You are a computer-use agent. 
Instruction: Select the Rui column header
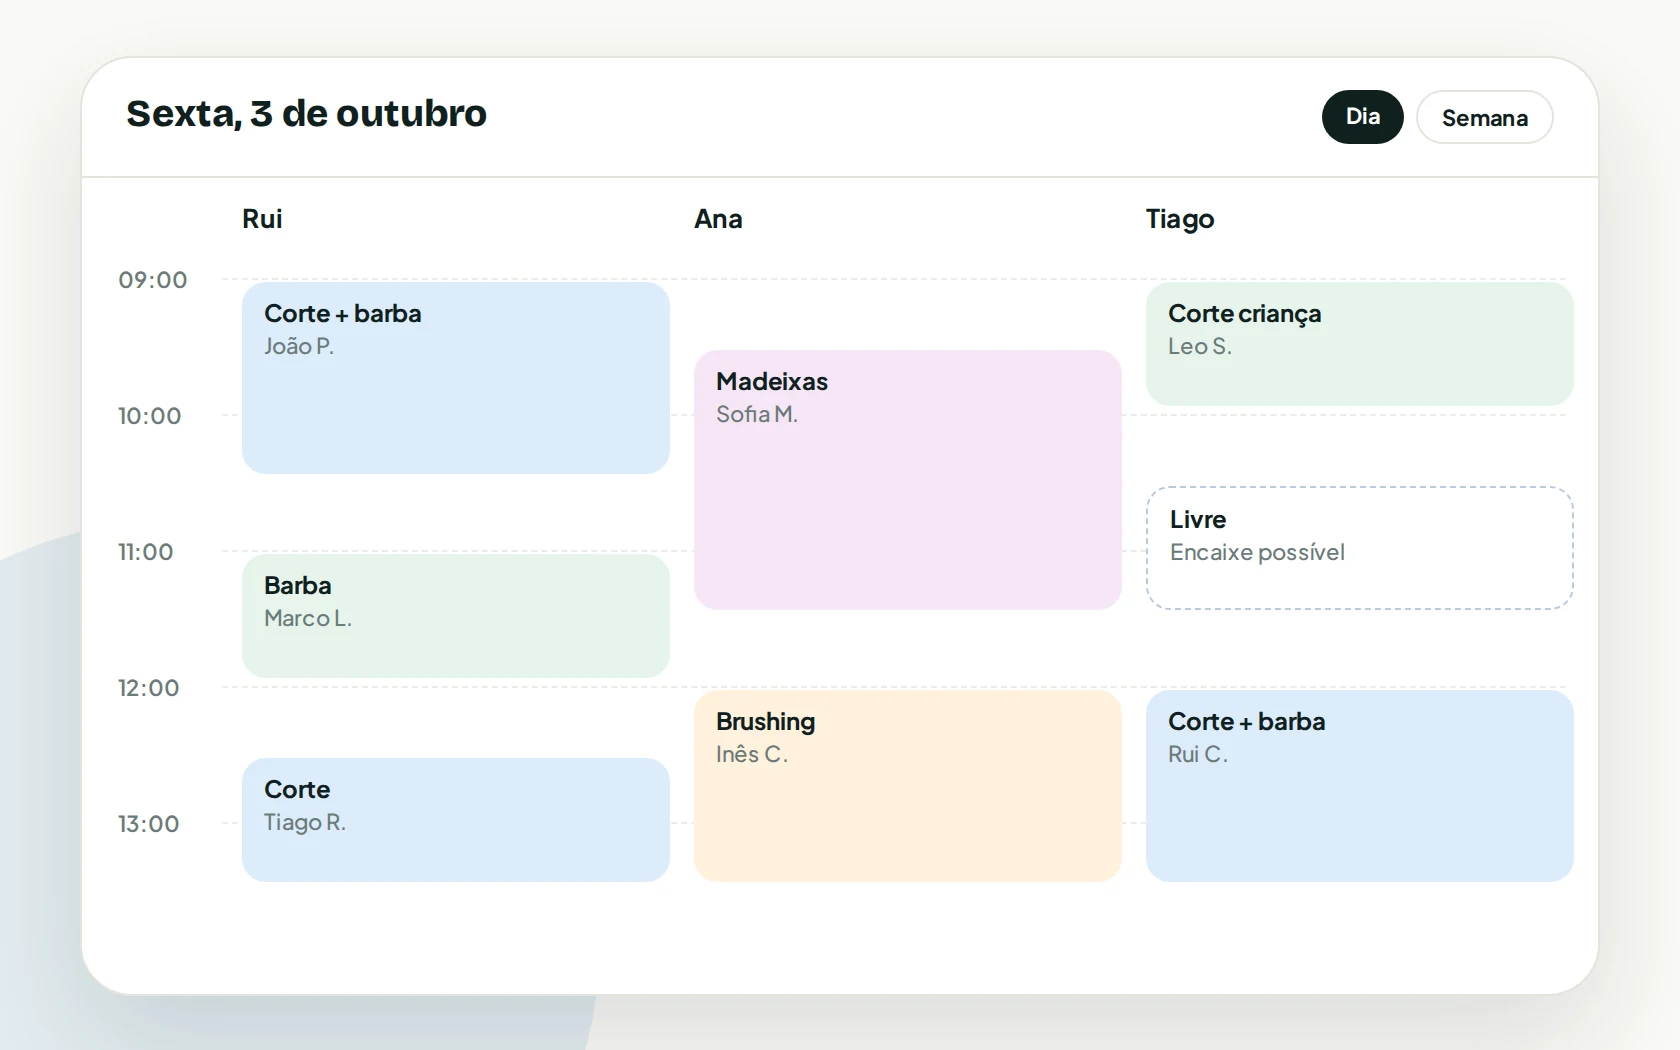(262, 219)
